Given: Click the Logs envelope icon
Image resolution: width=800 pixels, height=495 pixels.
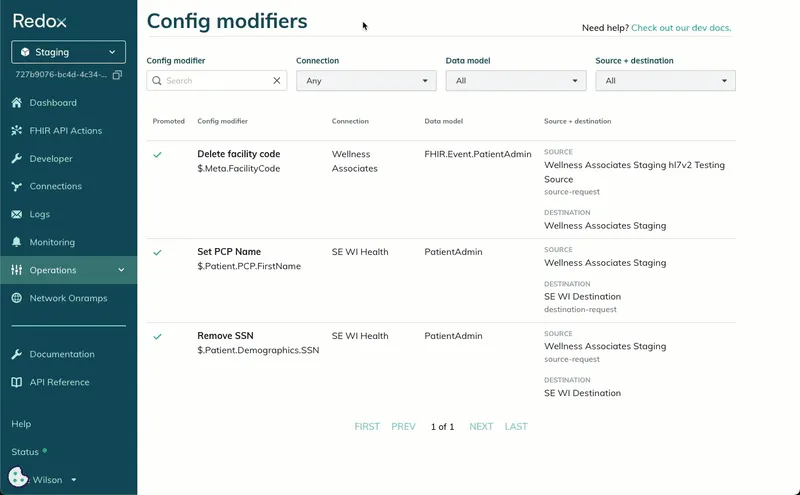Looking at the screenshot, I should coord(17,214).
